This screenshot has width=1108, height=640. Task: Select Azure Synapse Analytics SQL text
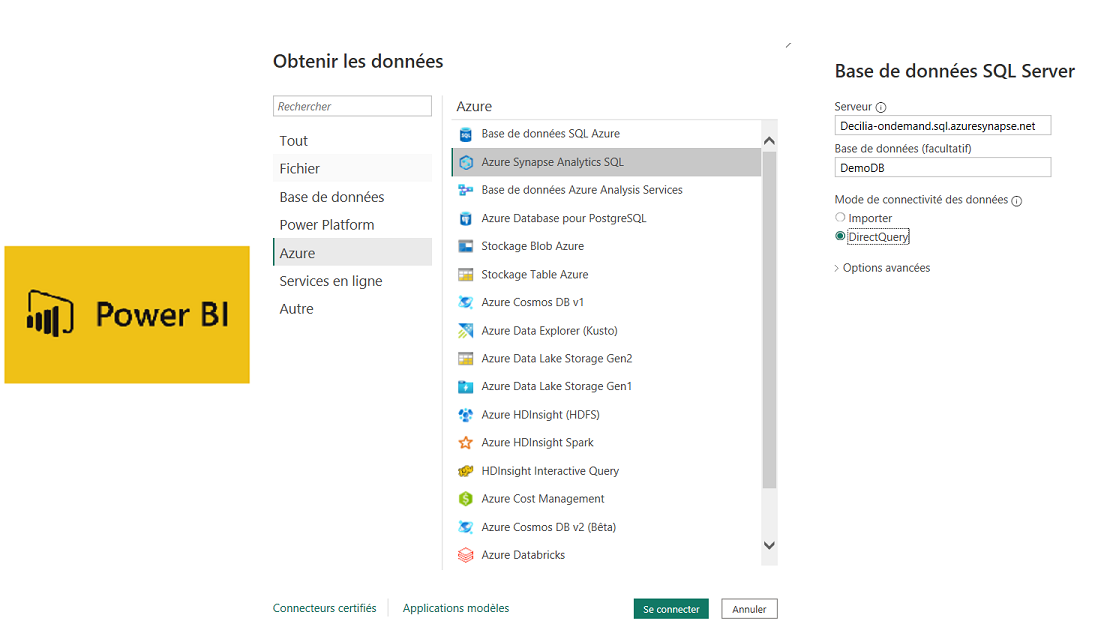tap(553, 162)
